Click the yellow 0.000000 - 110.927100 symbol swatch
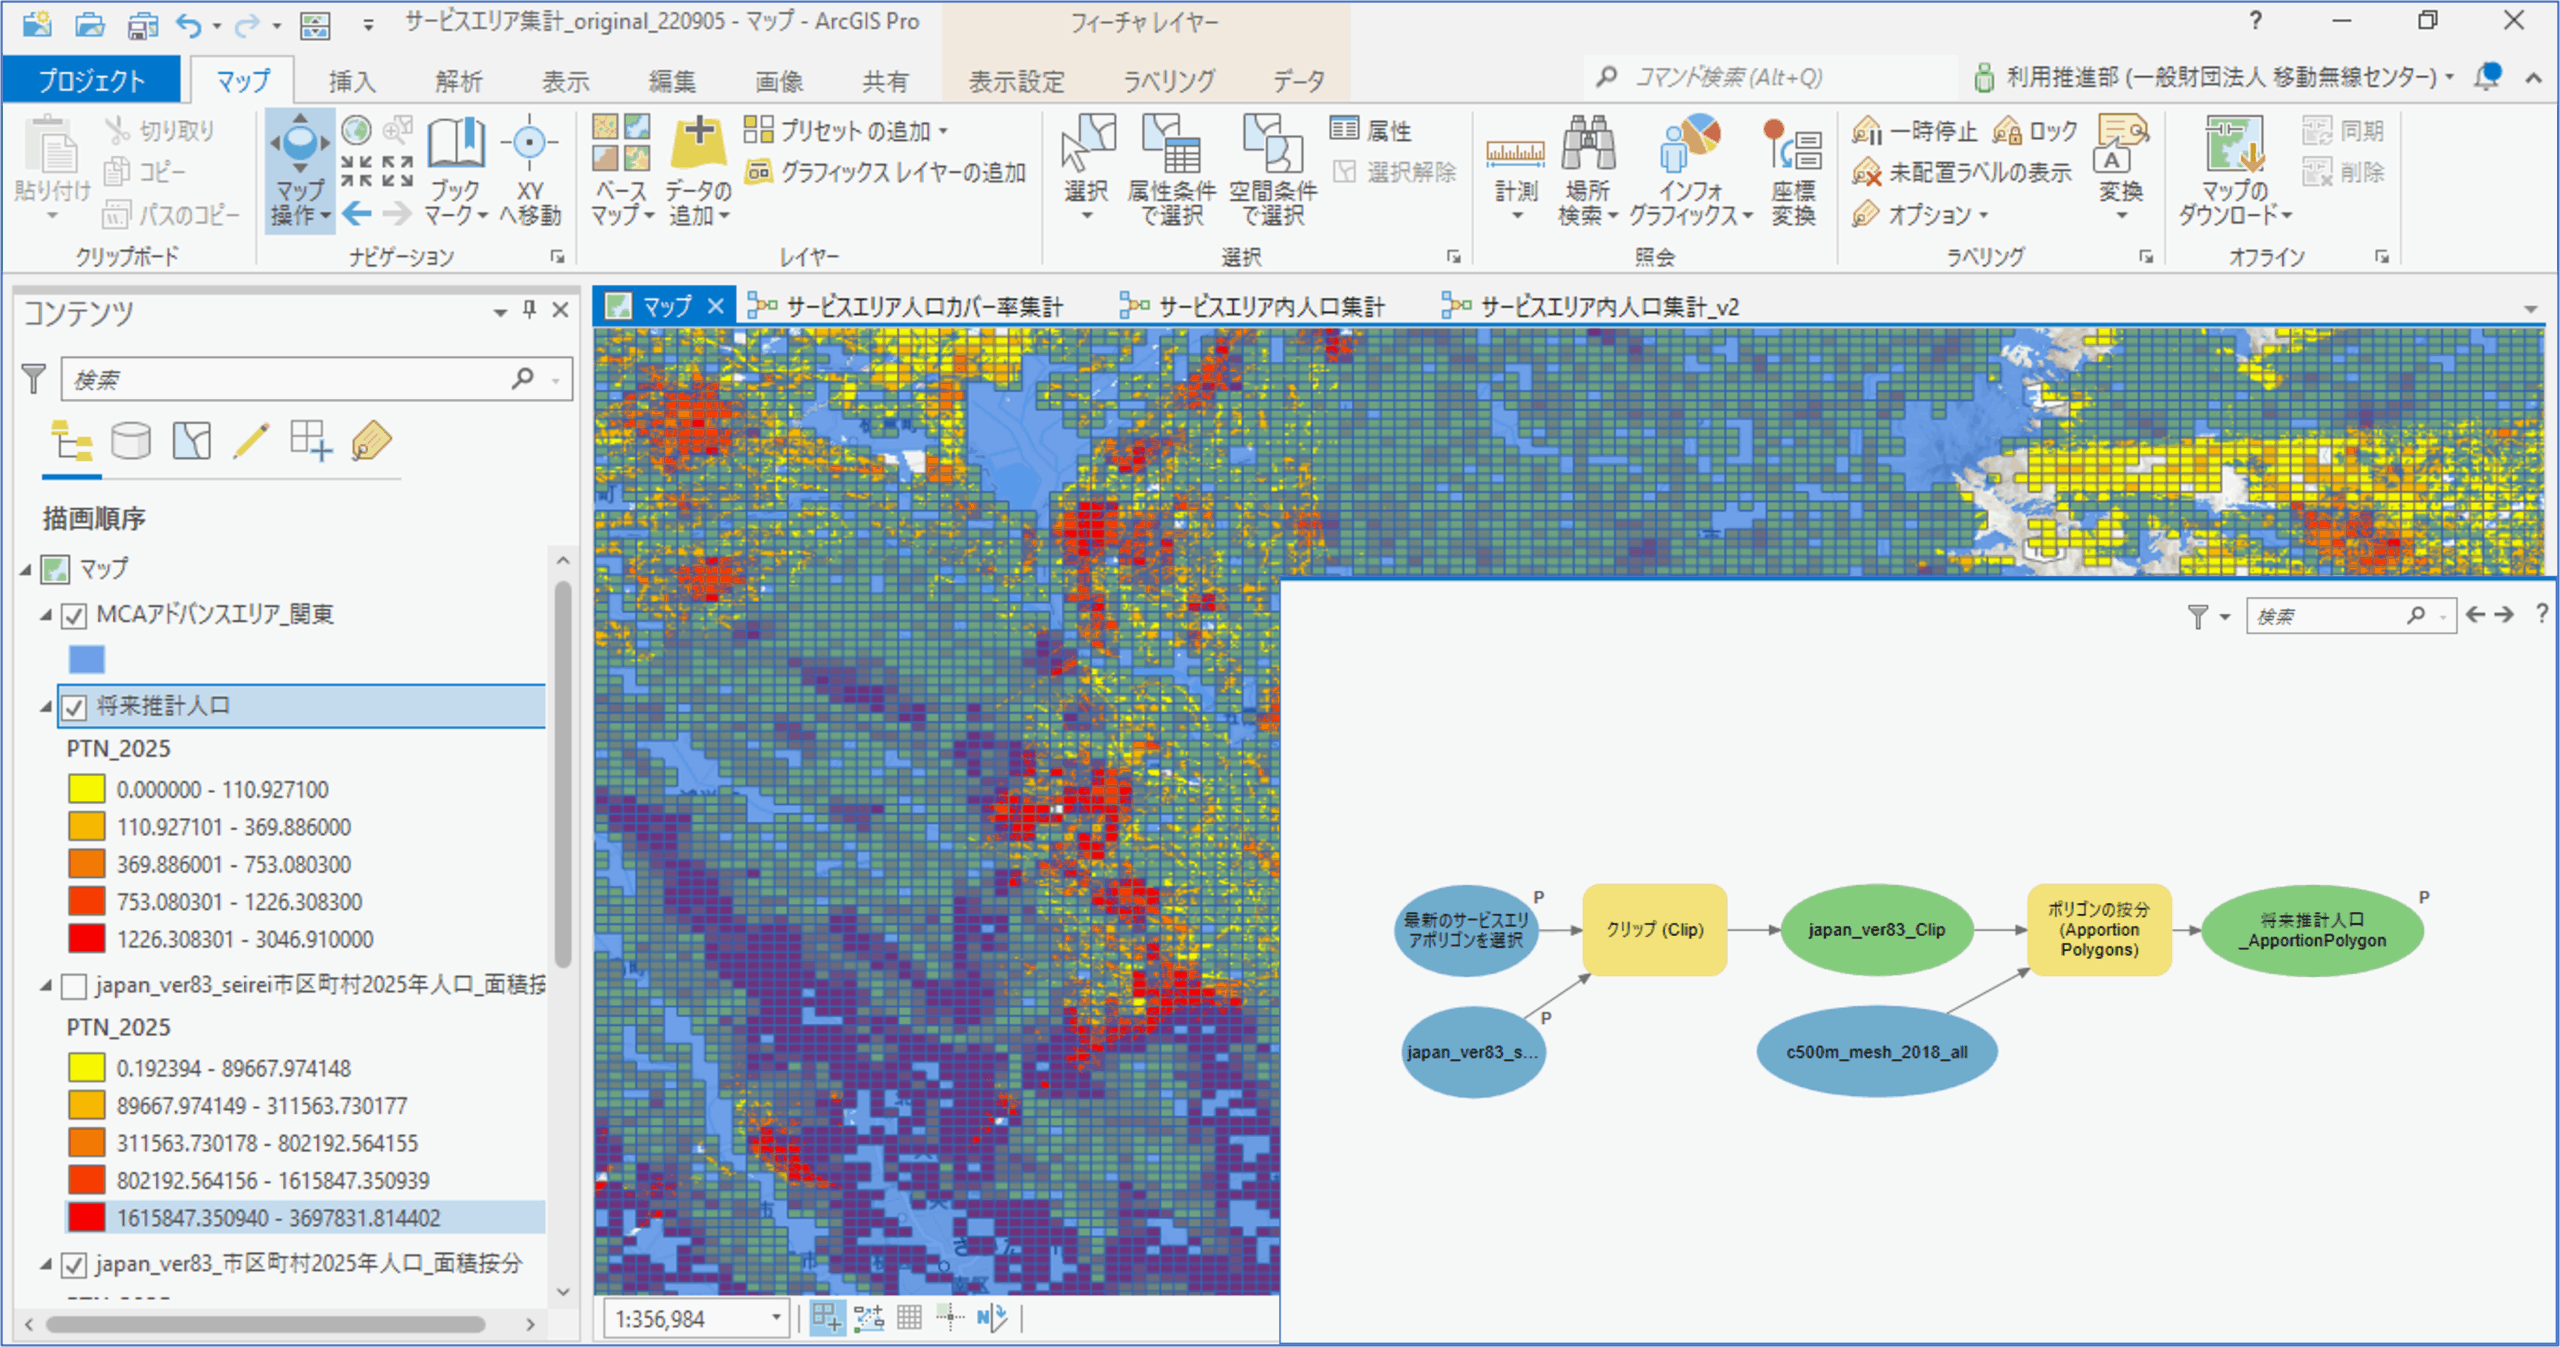Viewport: 2560px width, 1347px height. click(x=87, y=790)
